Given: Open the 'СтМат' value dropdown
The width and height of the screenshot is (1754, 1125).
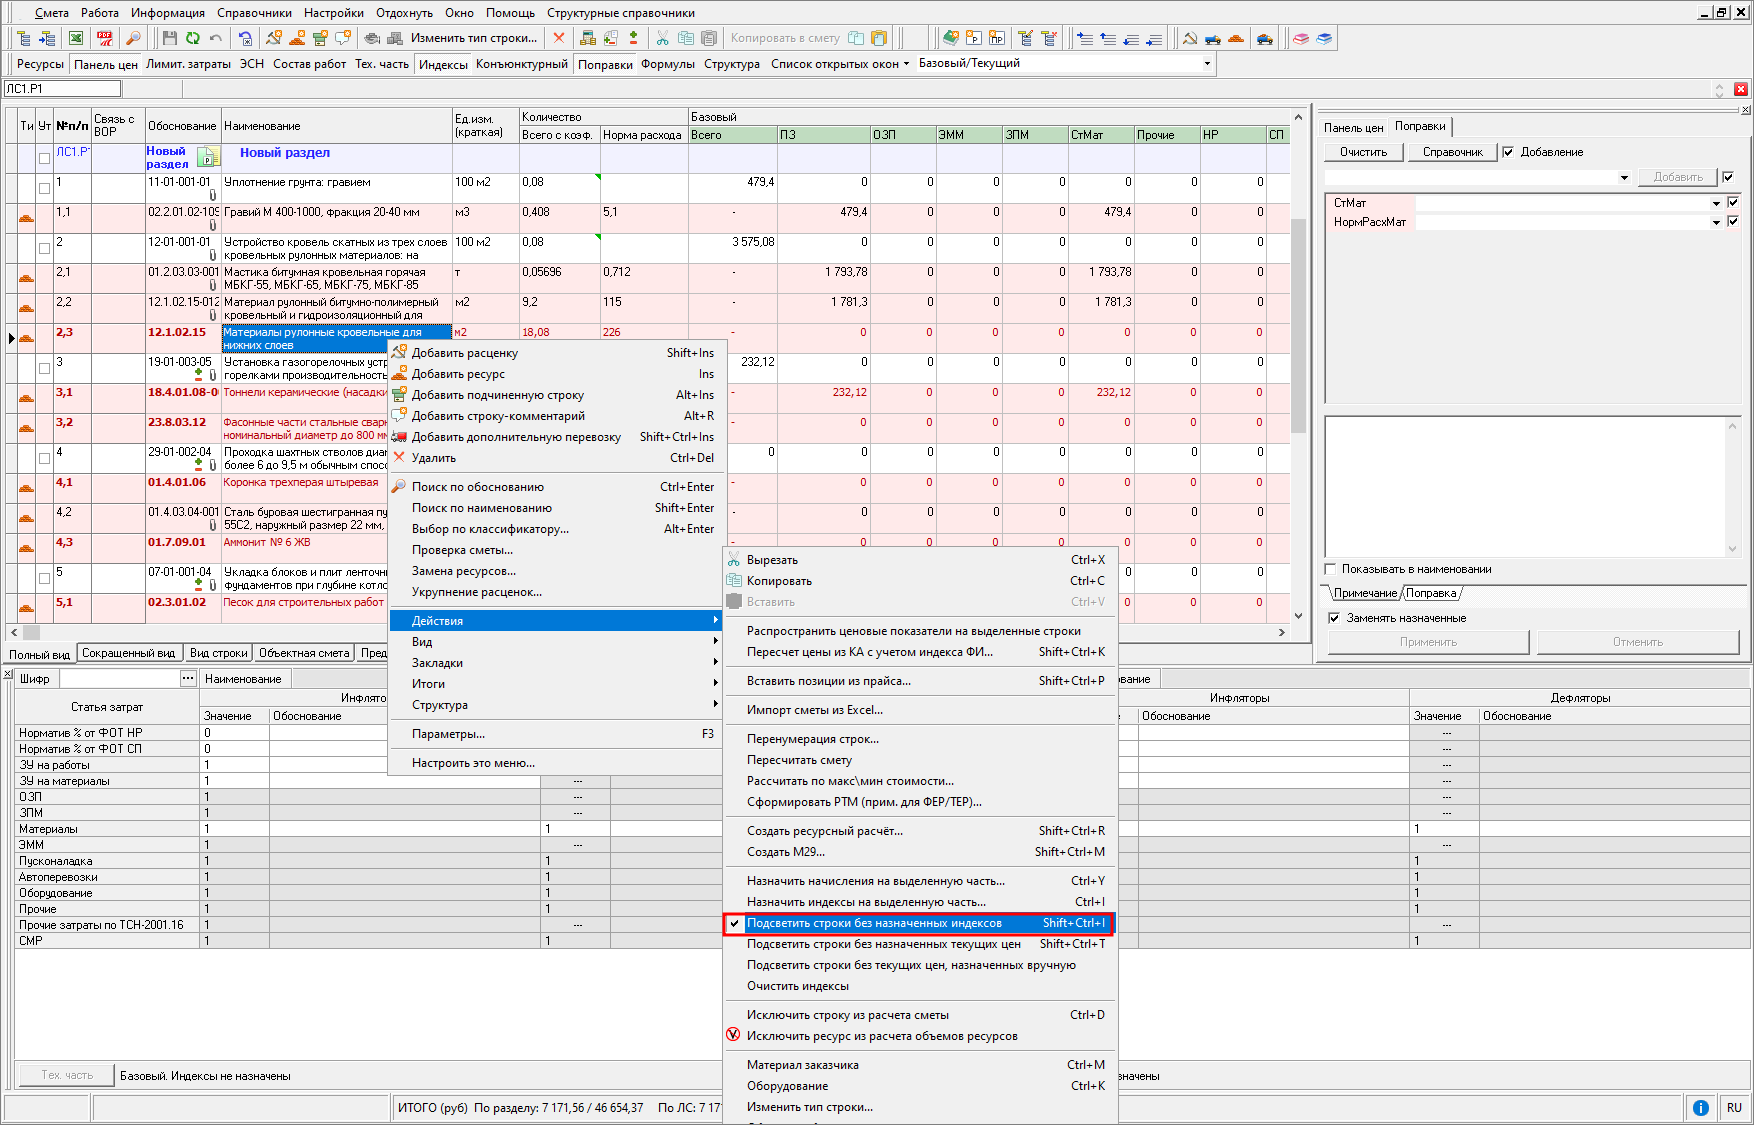Looking at the screenshot, I should pyautogui.click(x=1716, y=203).
